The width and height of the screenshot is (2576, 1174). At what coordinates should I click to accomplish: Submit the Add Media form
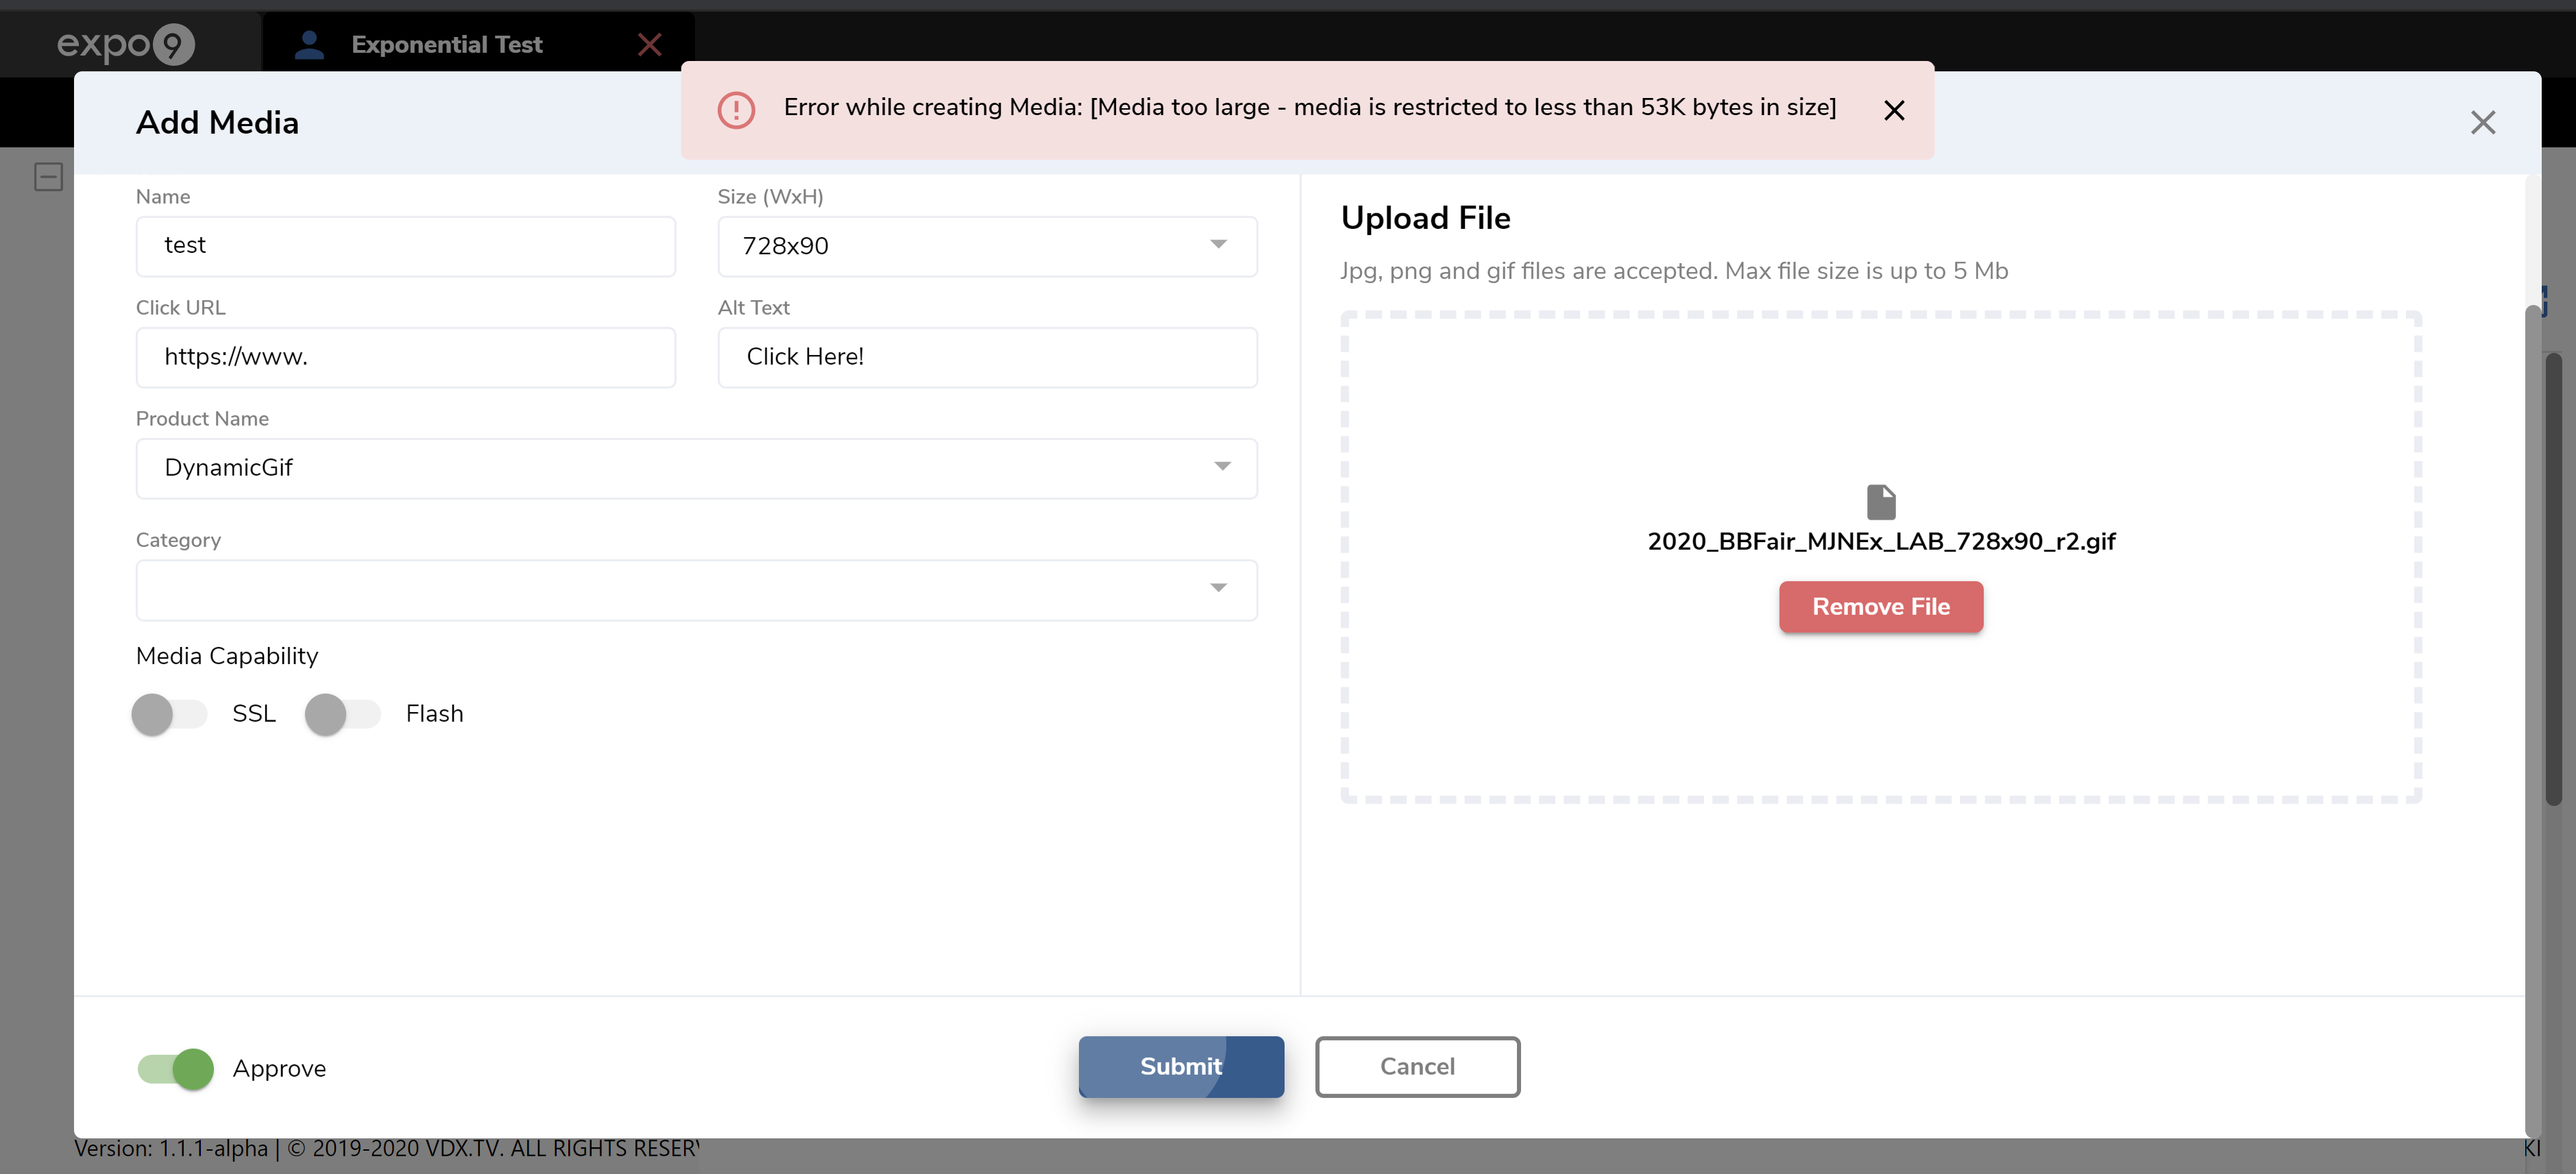[1180, 1066]
